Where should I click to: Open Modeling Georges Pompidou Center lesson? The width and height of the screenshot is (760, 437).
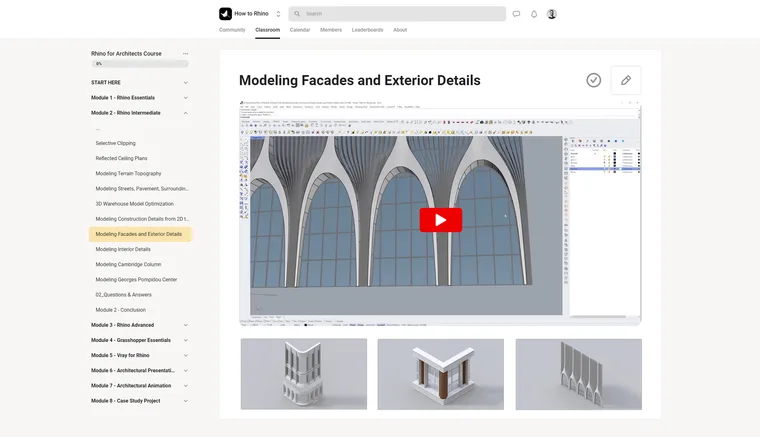tap(136, 280)
